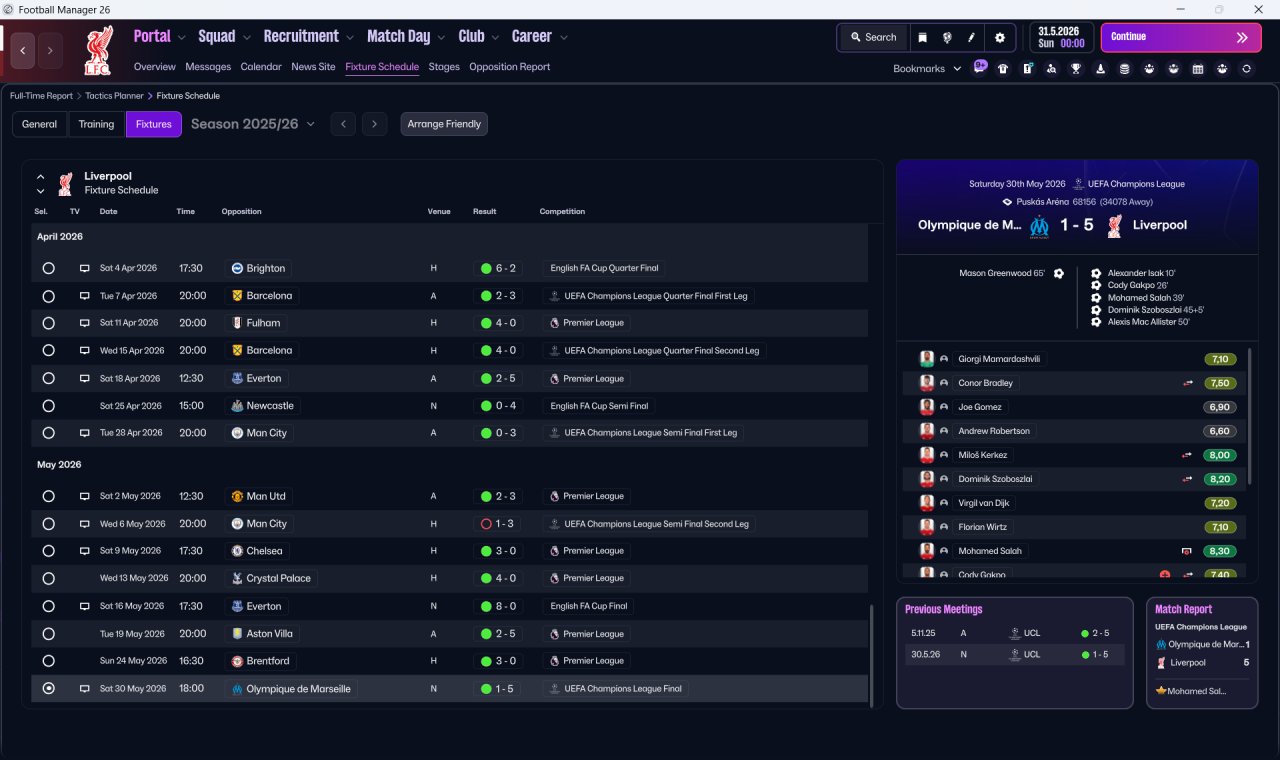
Task: Select the Man Utd fixture radio button
Action: [x=48, y=496]
